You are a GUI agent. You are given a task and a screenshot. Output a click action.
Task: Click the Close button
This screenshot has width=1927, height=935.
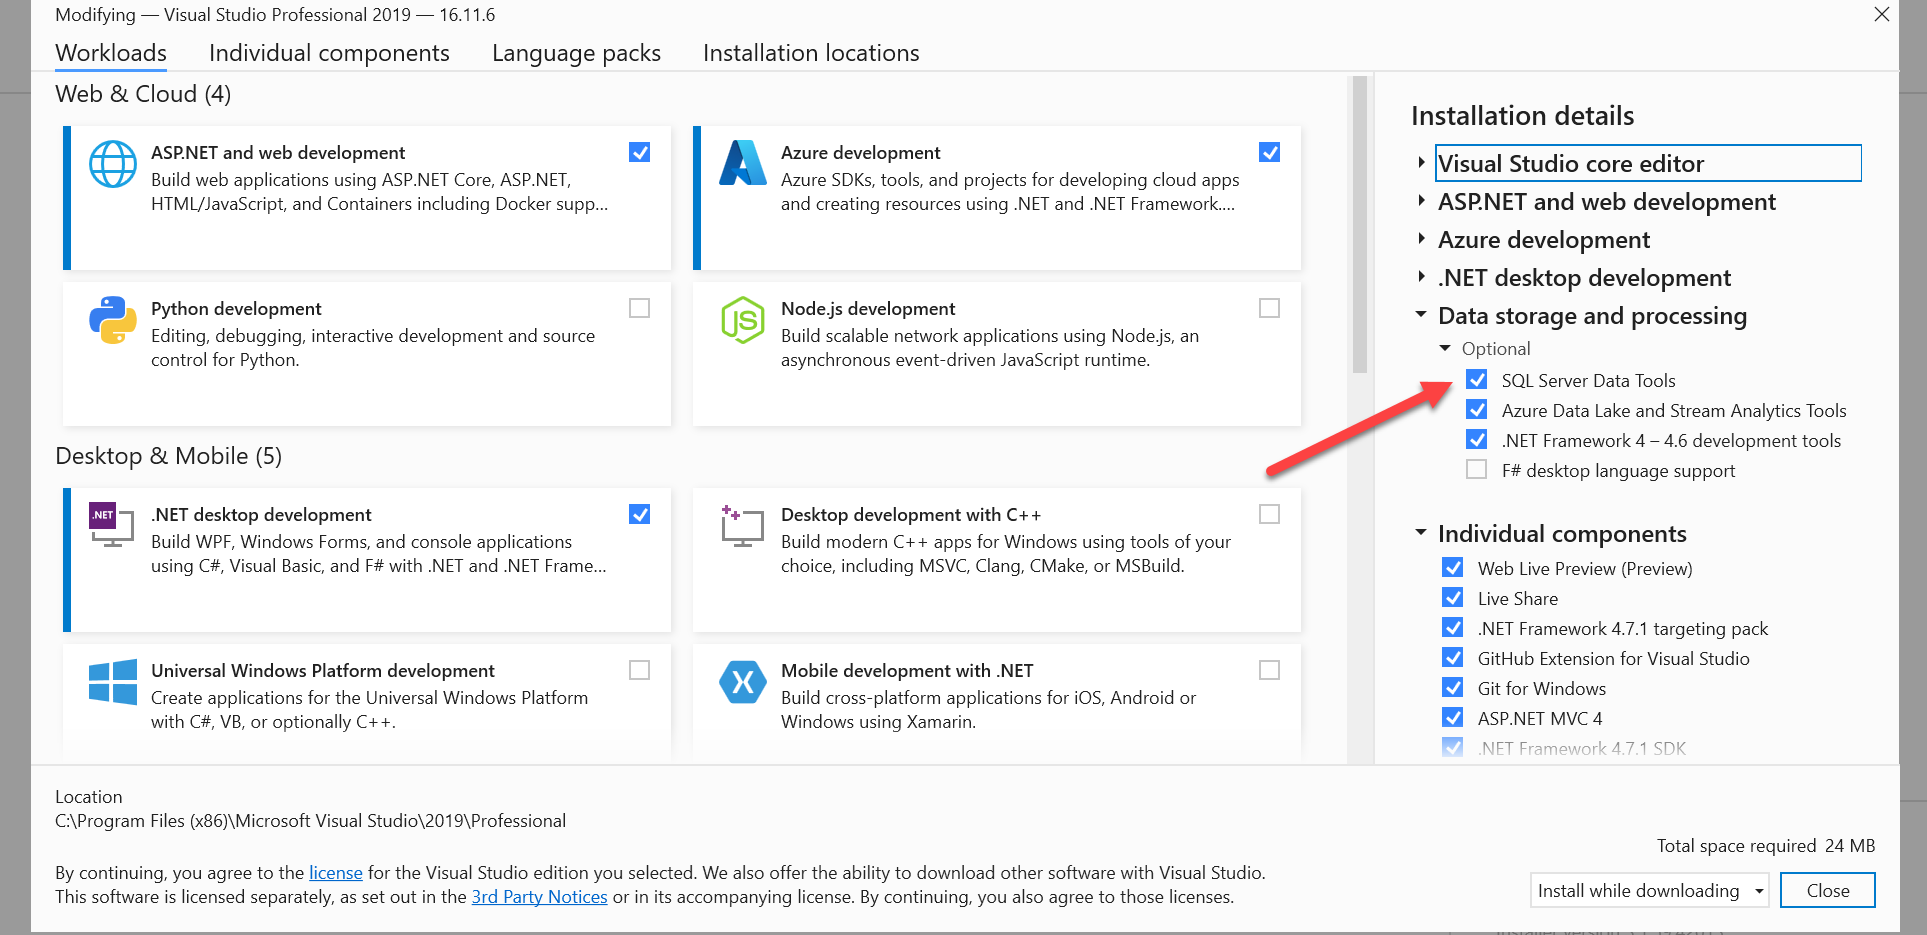1827,890
